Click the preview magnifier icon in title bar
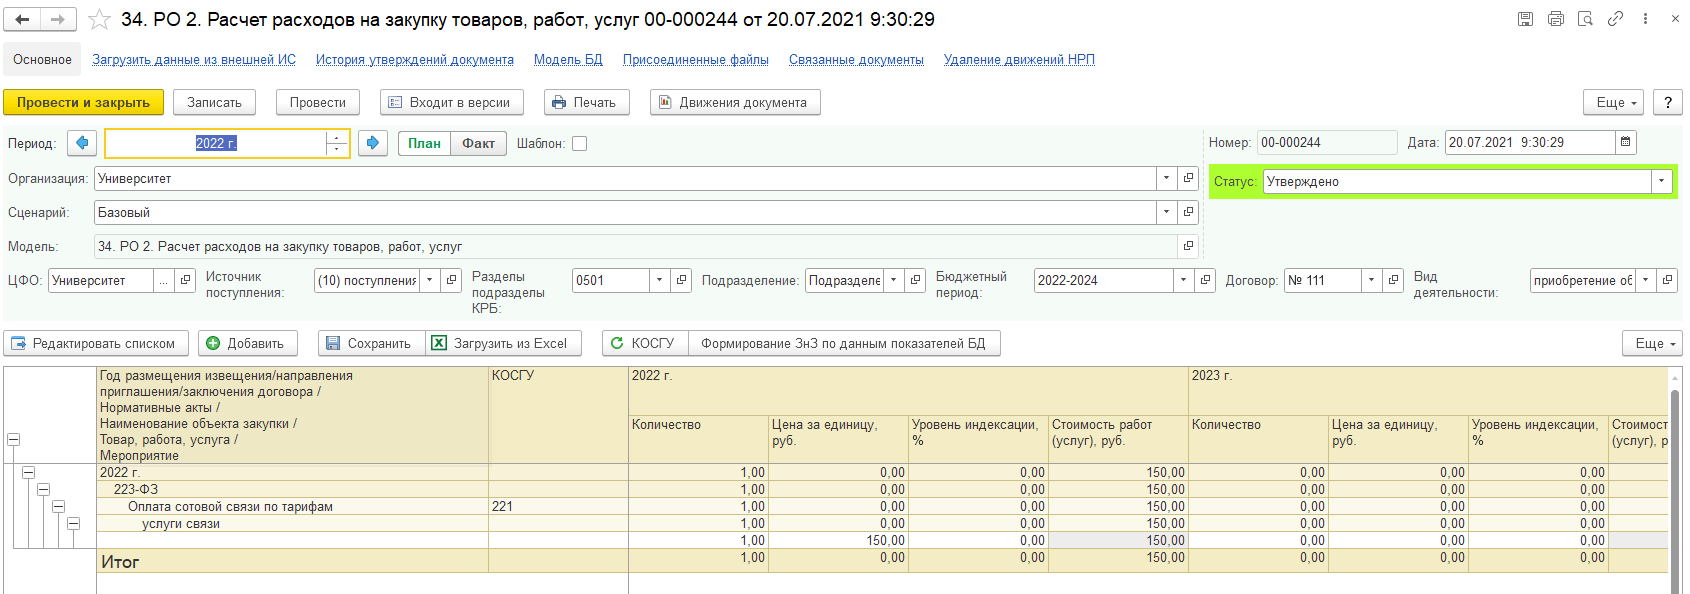The height and width of the screenshot is (594, 1690). point(1585,19)
